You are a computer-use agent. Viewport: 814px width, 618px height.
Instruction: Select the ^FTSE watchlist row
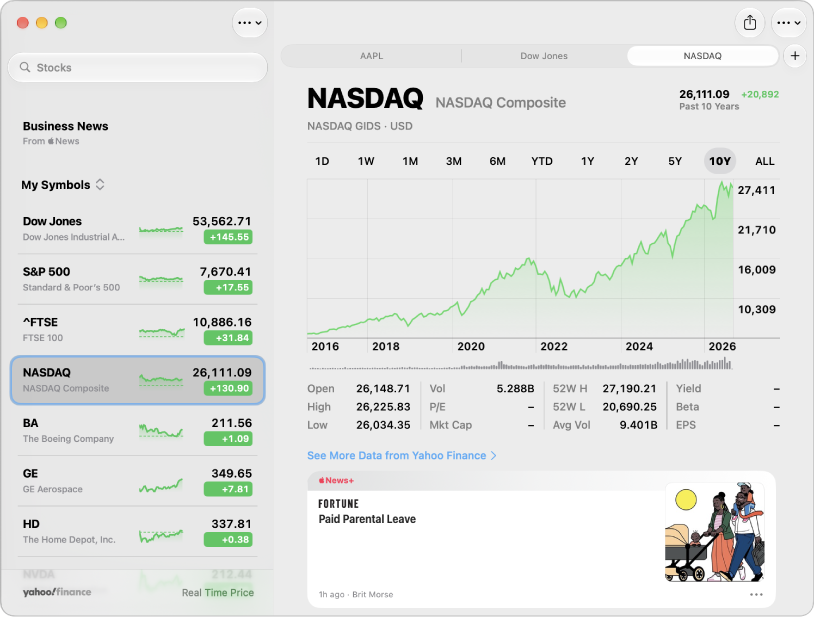point(138,330)
